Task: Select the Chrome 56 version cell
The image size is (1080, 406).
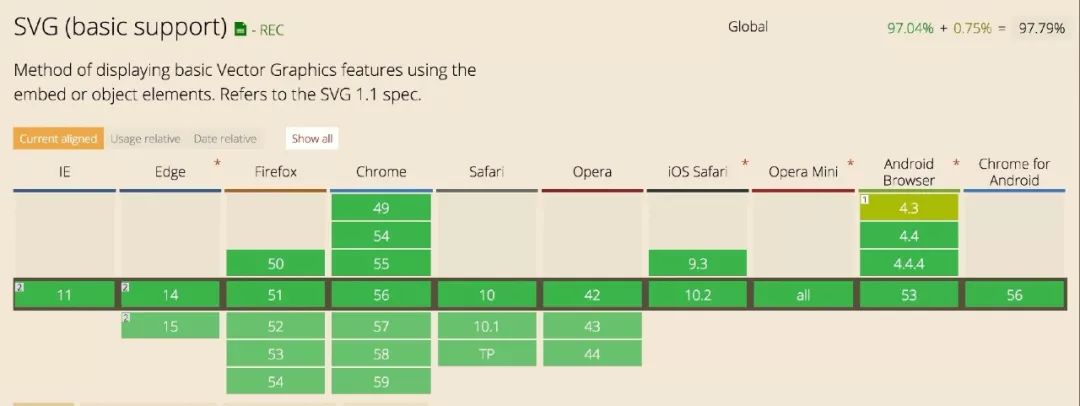Action: pos(381,295)
